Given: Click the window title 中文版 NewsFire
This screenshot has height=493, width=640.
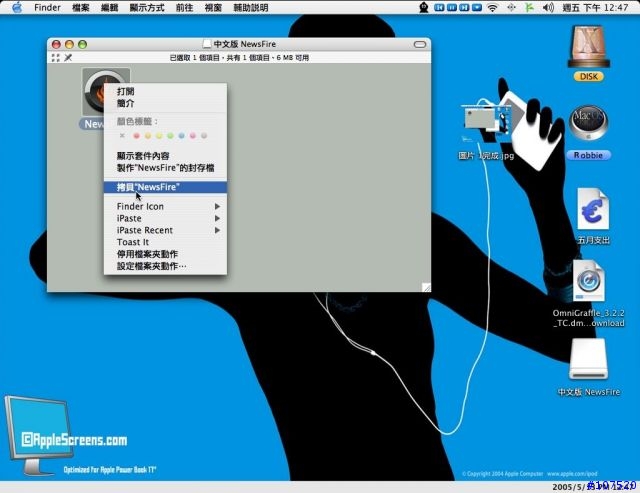Looking at the screenshot, I should pos(244,44).
